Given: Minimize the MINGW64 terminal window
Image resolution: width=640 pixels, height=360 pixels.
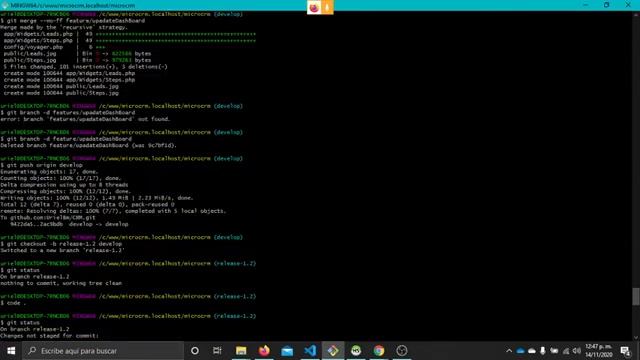Looking at the screenshot, I should pos(585,5).
